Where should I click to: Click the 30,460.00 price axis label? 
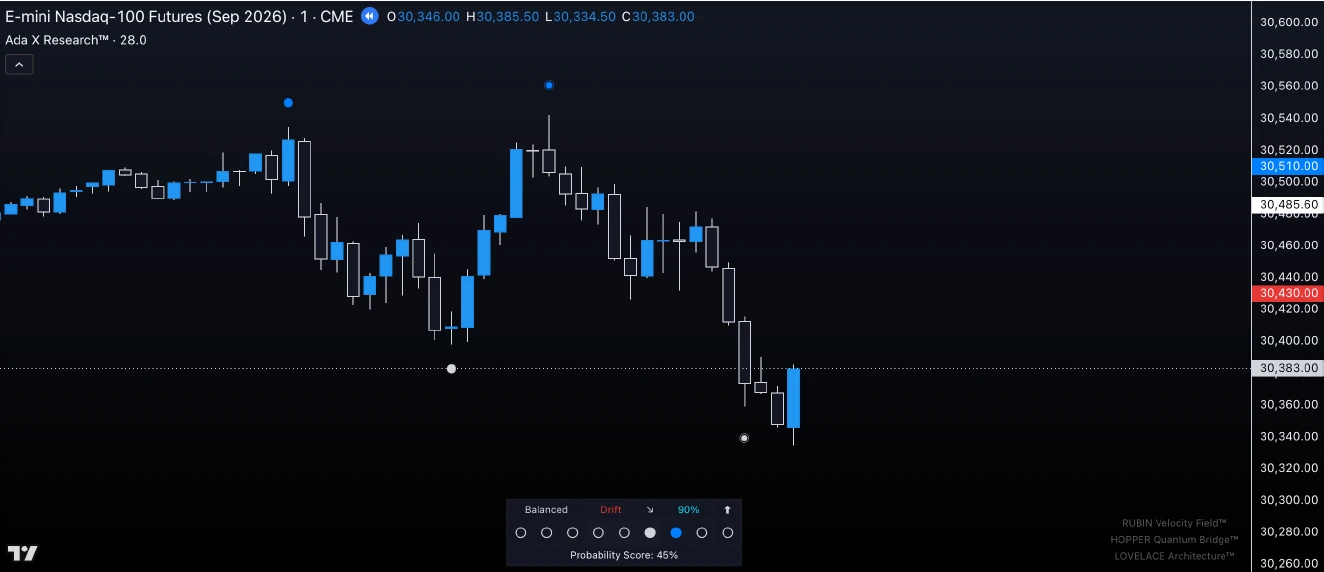(1287, 245)
